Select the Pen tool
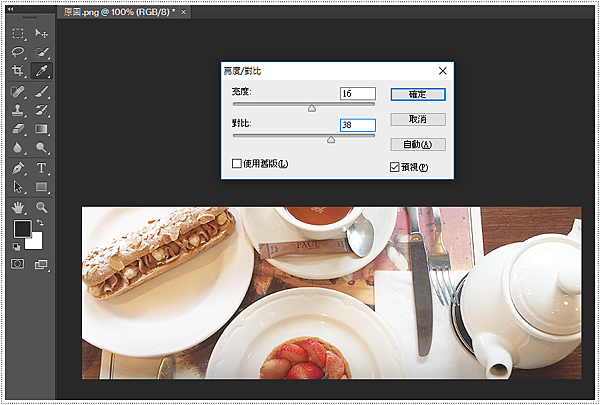This screenshot has width=600, height=405. pyautogui.click(x=18, y=168)
